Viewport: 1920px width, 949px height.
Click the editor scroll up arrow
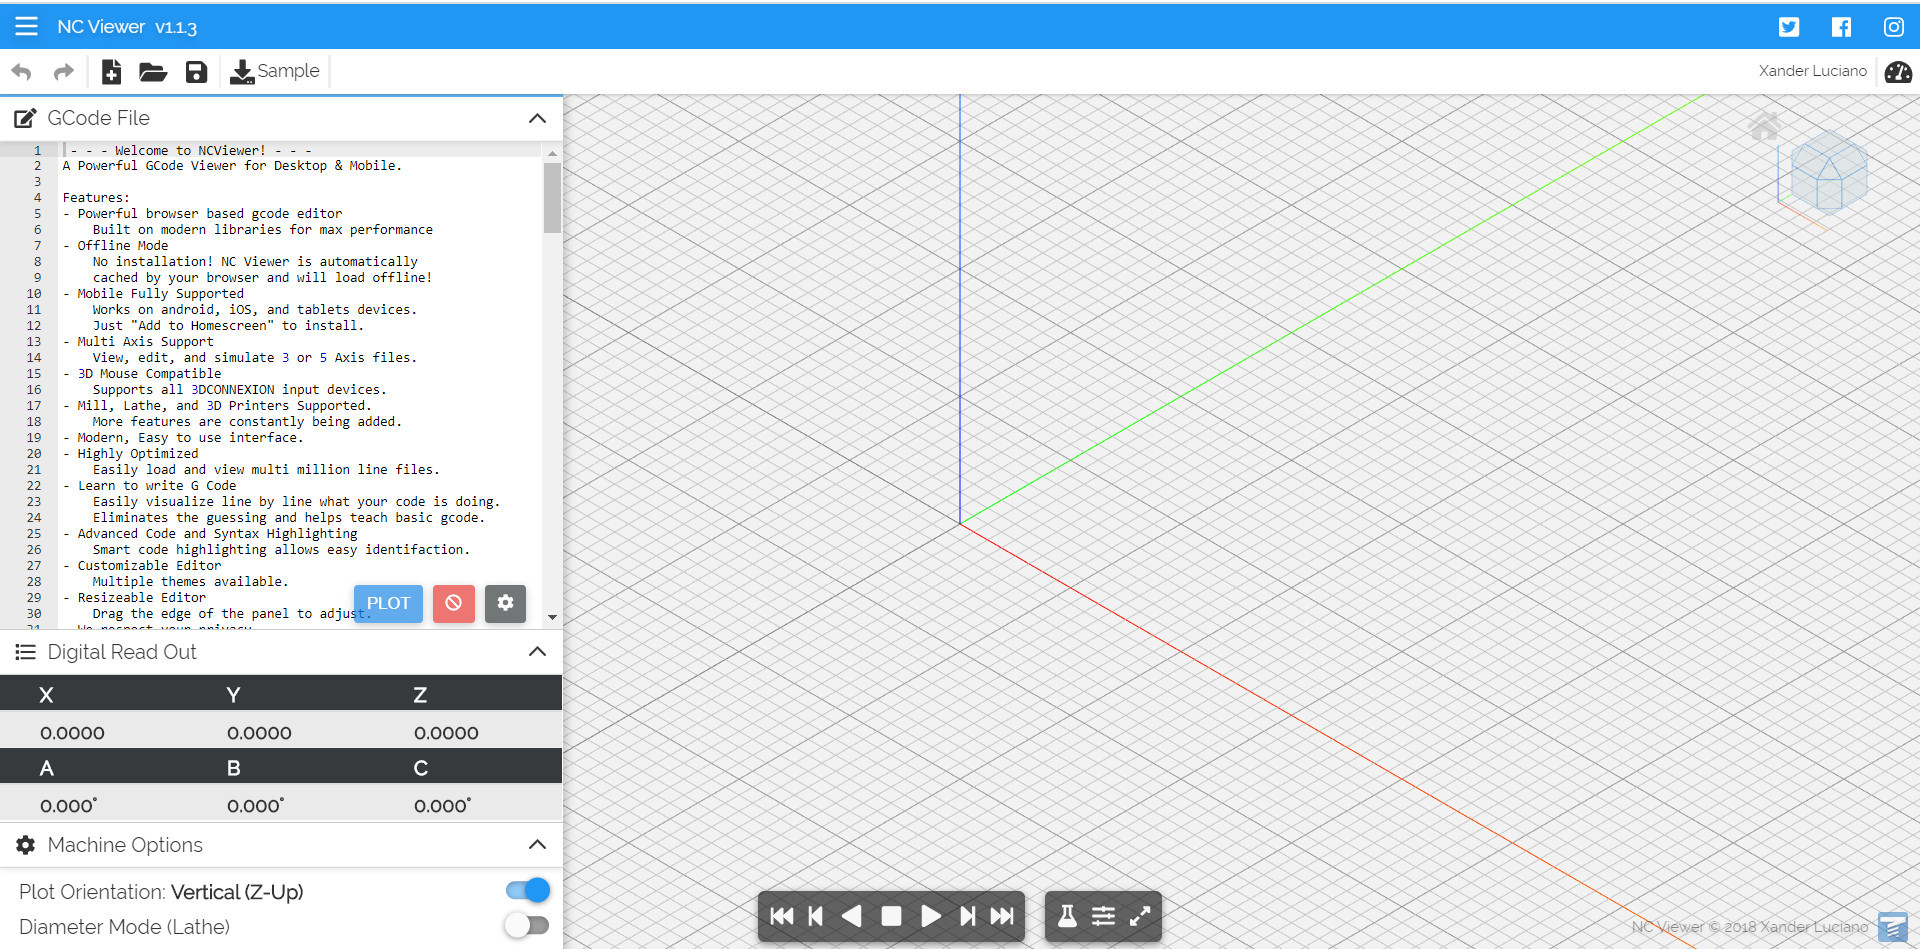tap(552, 153)
